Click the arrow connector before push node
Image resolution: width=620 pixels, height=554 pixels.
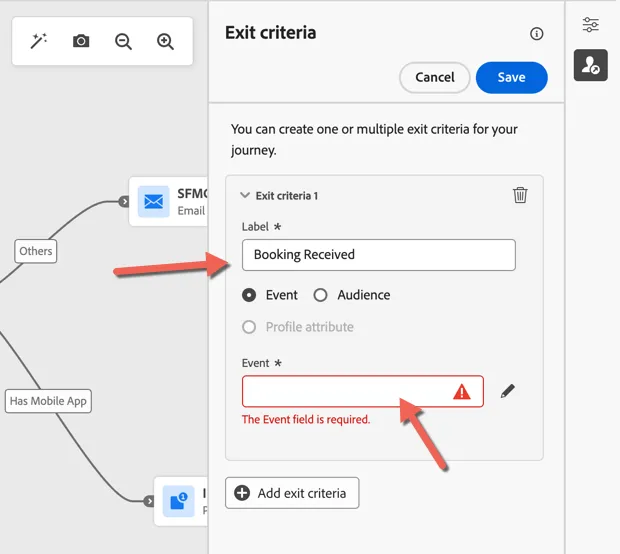coord(149,501)
